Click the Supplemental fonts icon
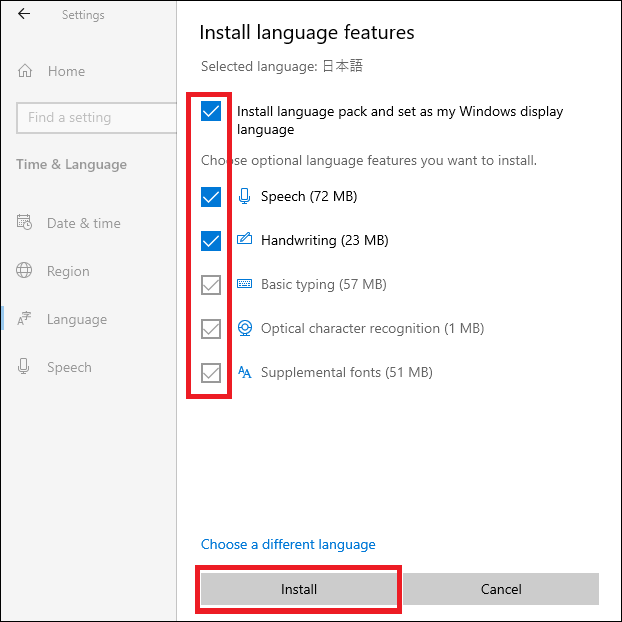The height and width of the screenshot is (622, 622). [x=245, y=372]
